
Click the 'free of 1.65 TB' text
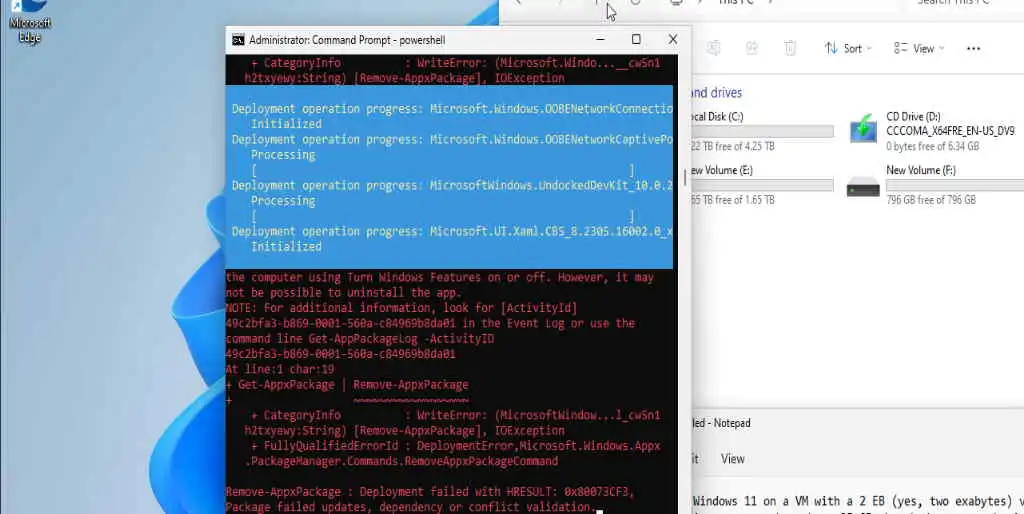click(743, 200)
